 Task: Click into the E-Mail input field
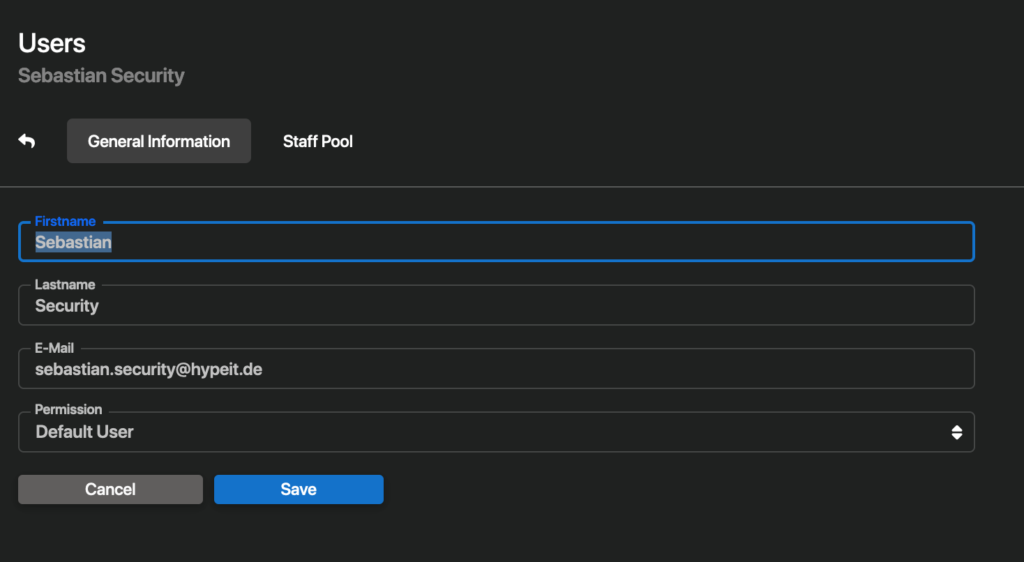pyautogui.click(x=600, y=369)
